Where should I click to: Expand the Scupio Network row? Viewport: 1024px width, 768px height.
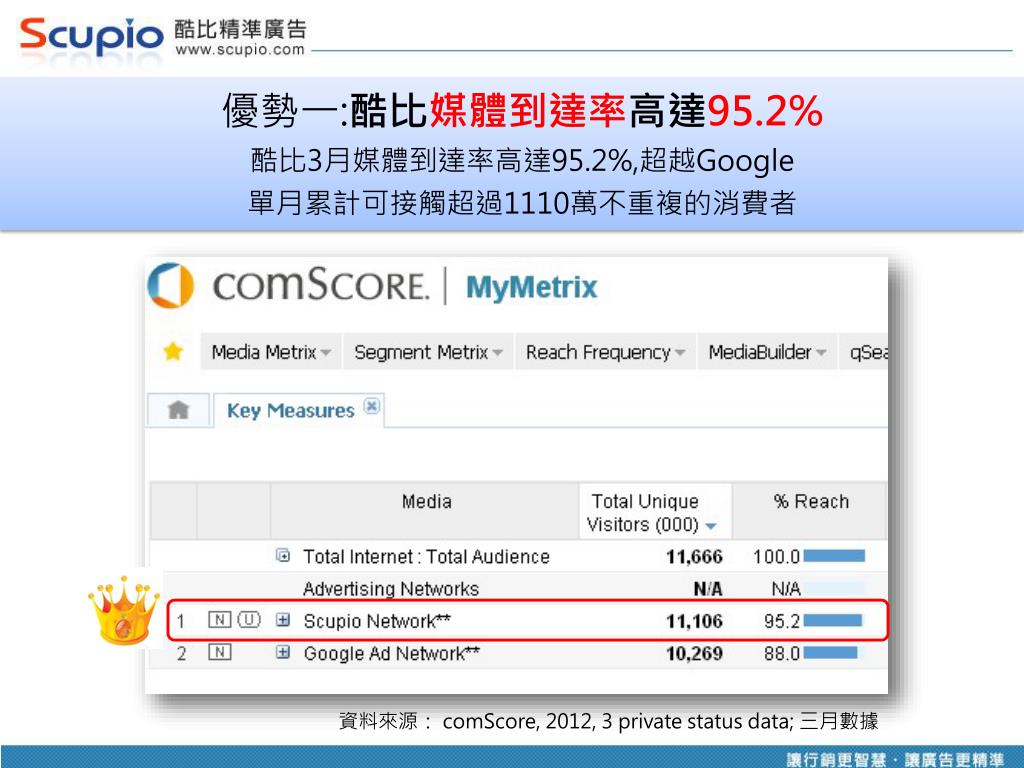click(283, 620)
